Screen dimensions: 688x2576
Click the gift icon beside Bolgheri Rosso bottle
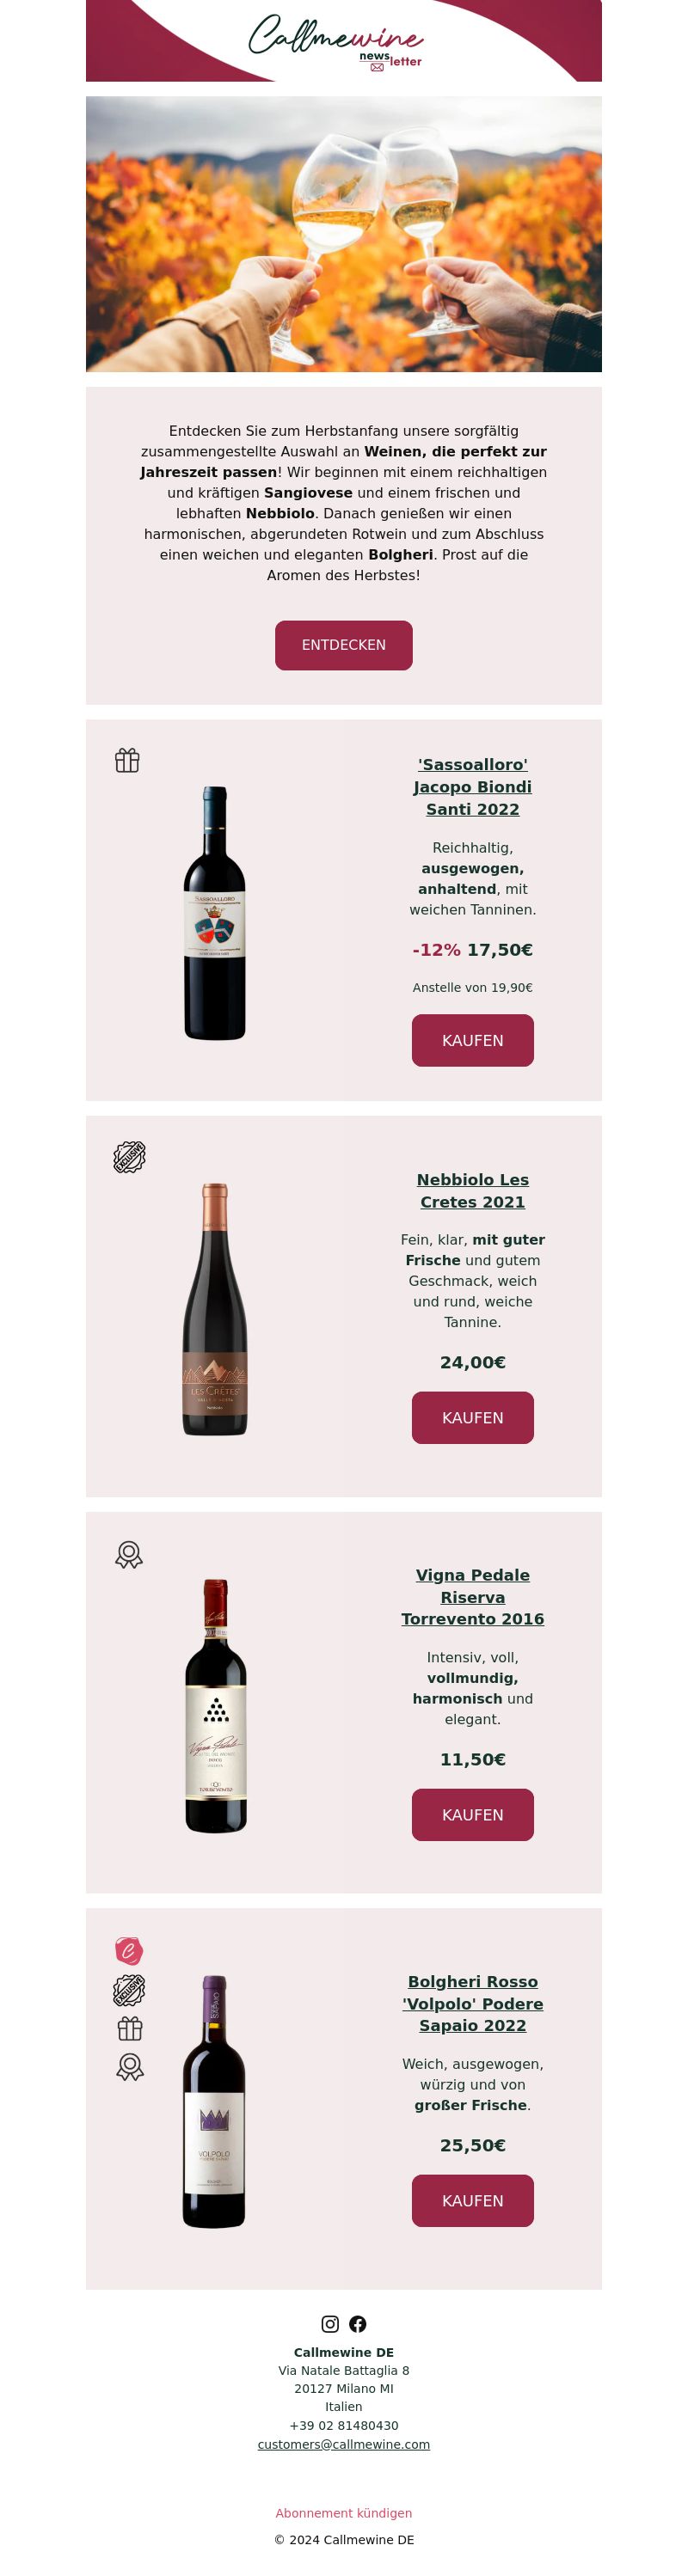(x=130, y=2028)
